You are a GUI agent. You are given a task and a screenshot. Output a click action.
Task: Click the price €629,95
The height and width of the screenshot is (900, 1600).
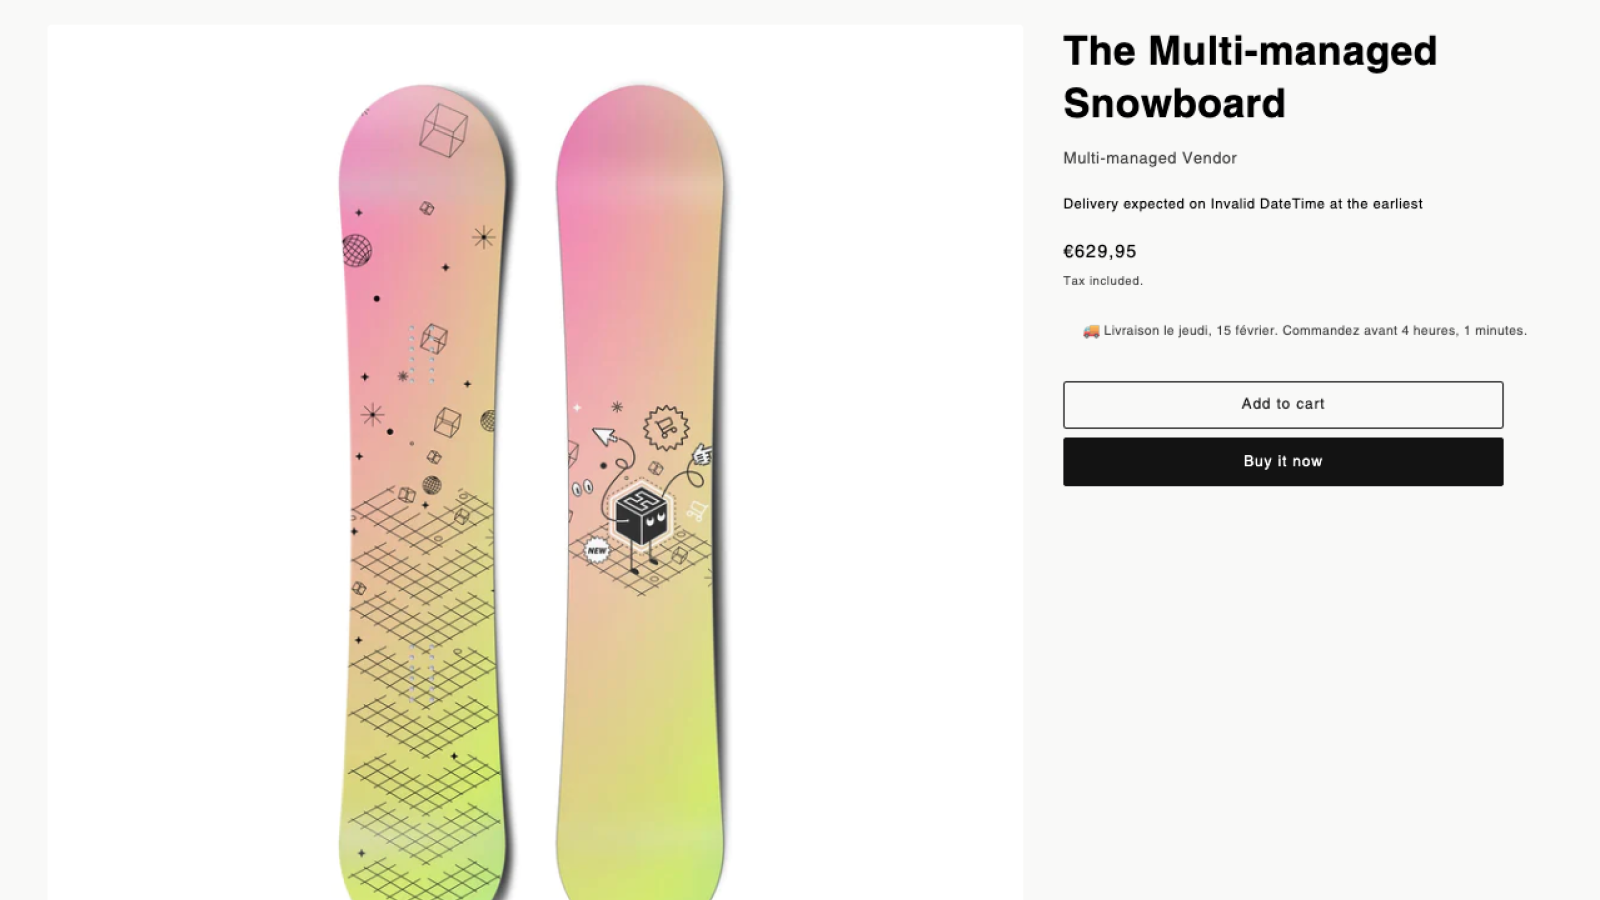click(x=1099, y=251)
